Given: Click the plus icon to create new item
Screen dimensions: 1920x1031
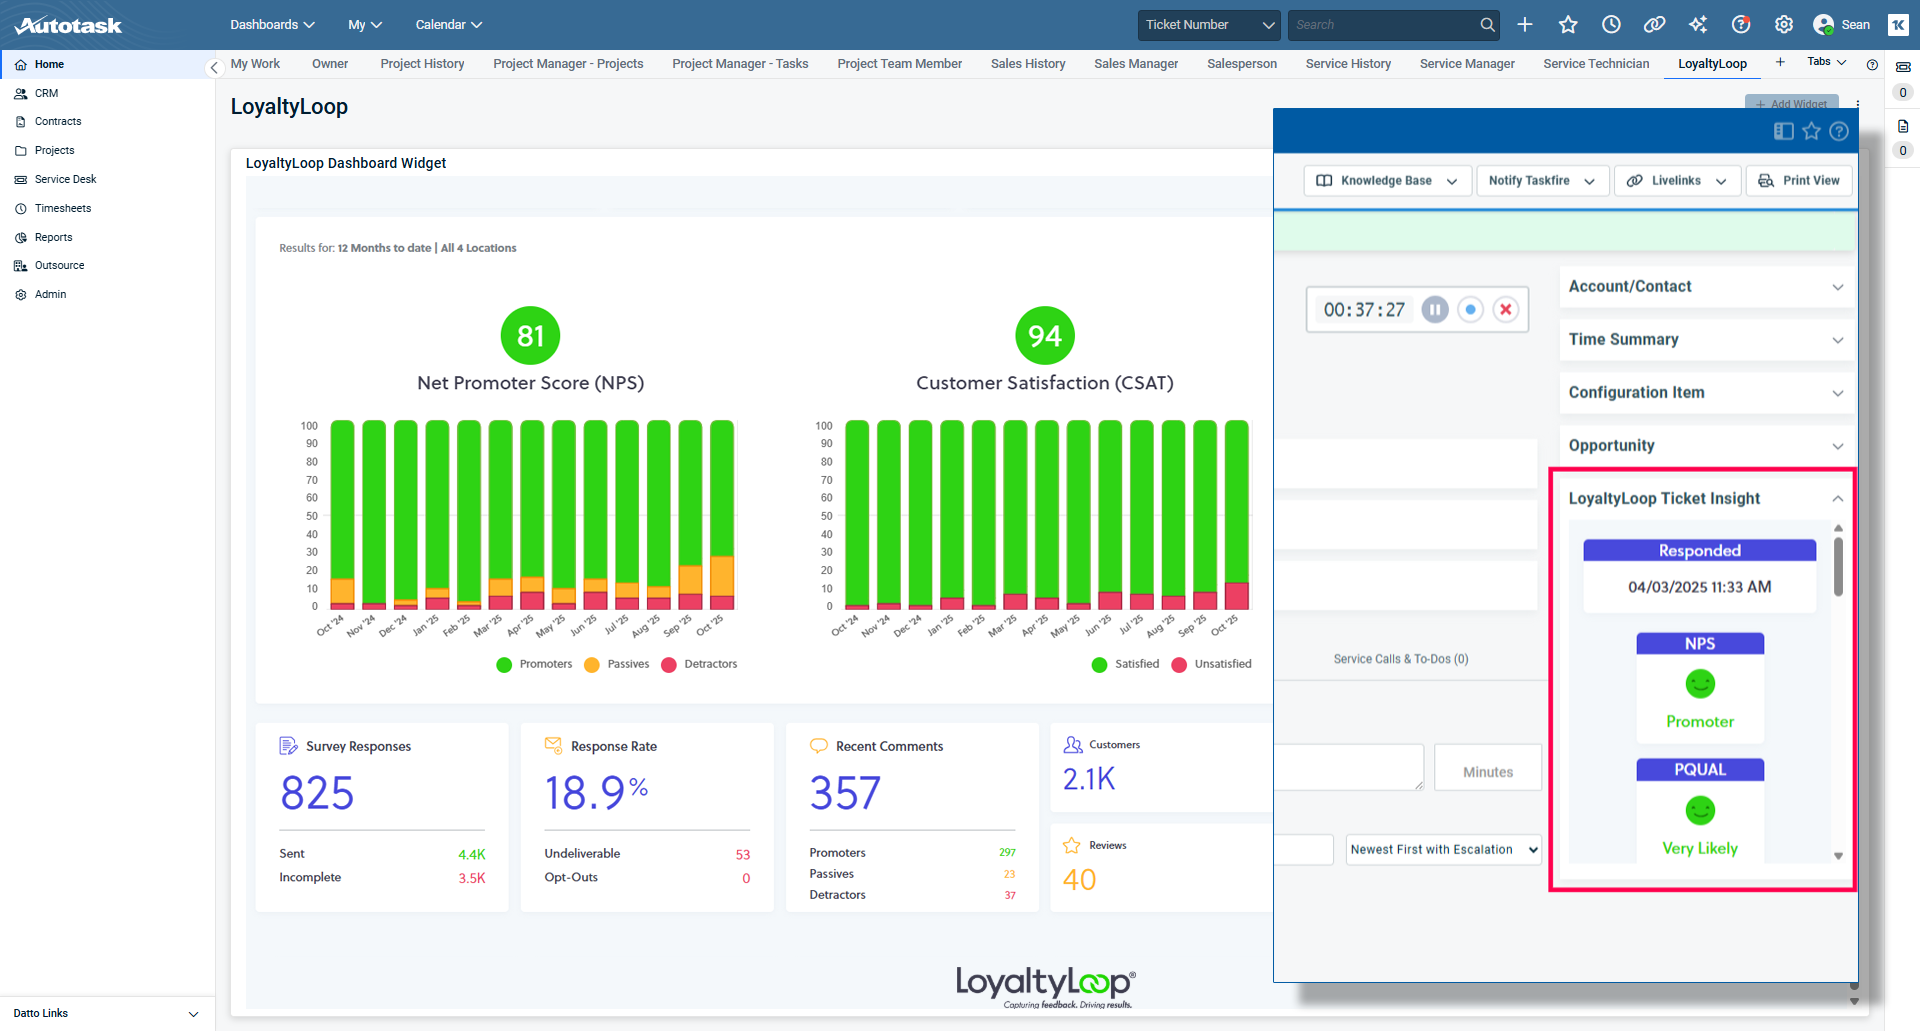Looking at the screenshot, I should pyautogui.click(x=1524, y=25).
